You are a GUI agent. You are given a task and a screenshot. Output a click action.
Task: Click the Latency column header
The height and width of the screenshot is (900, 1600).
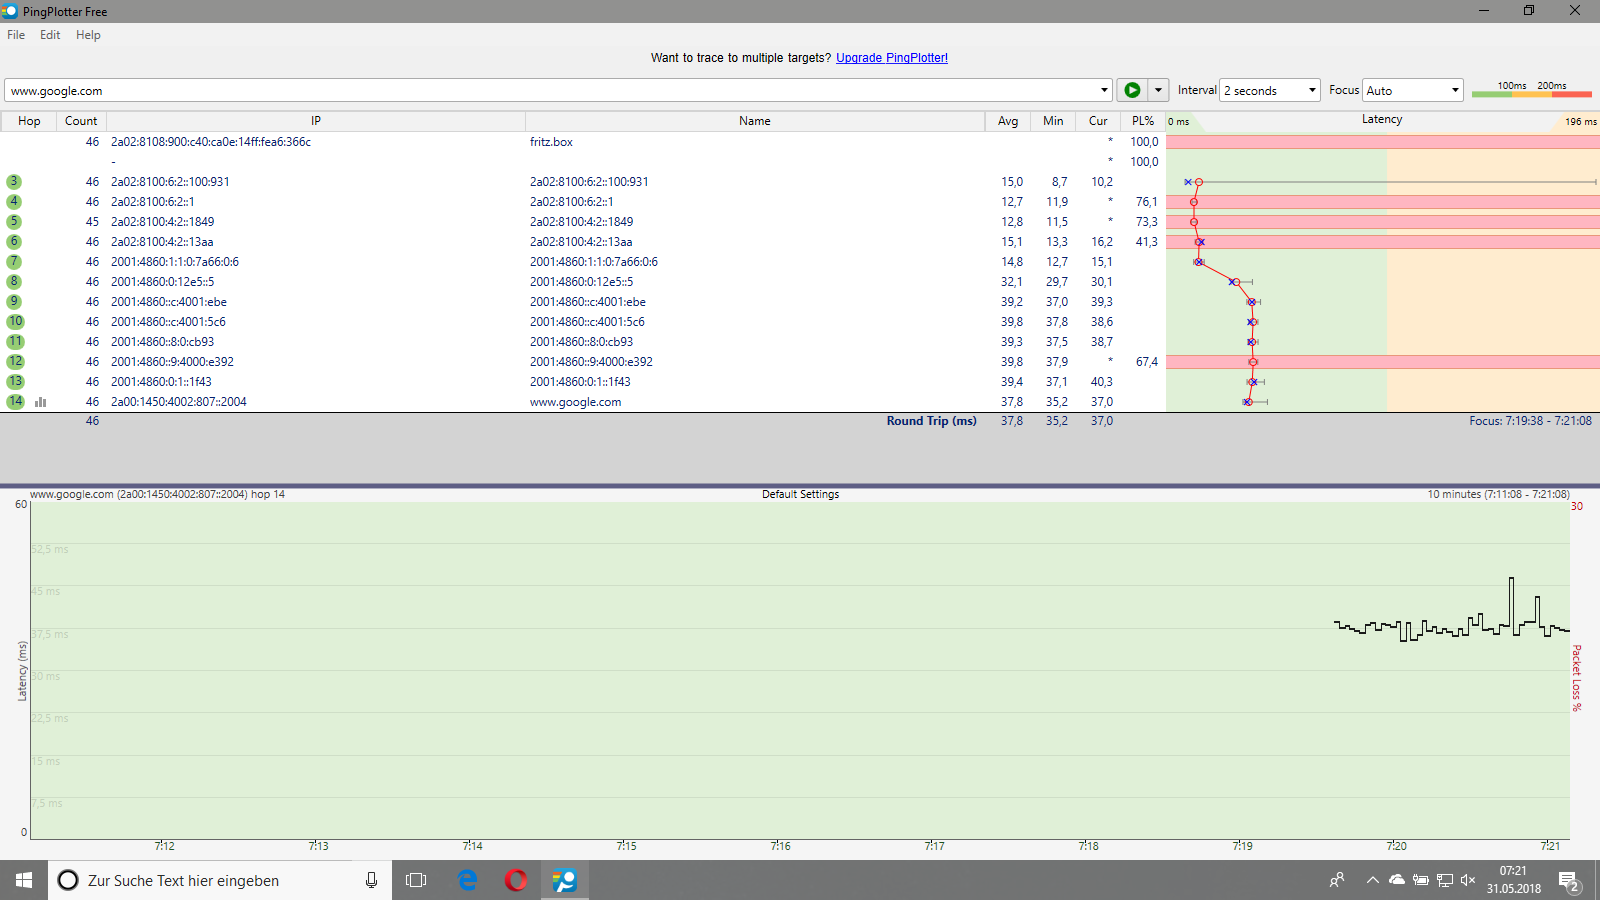(1382, 120)
